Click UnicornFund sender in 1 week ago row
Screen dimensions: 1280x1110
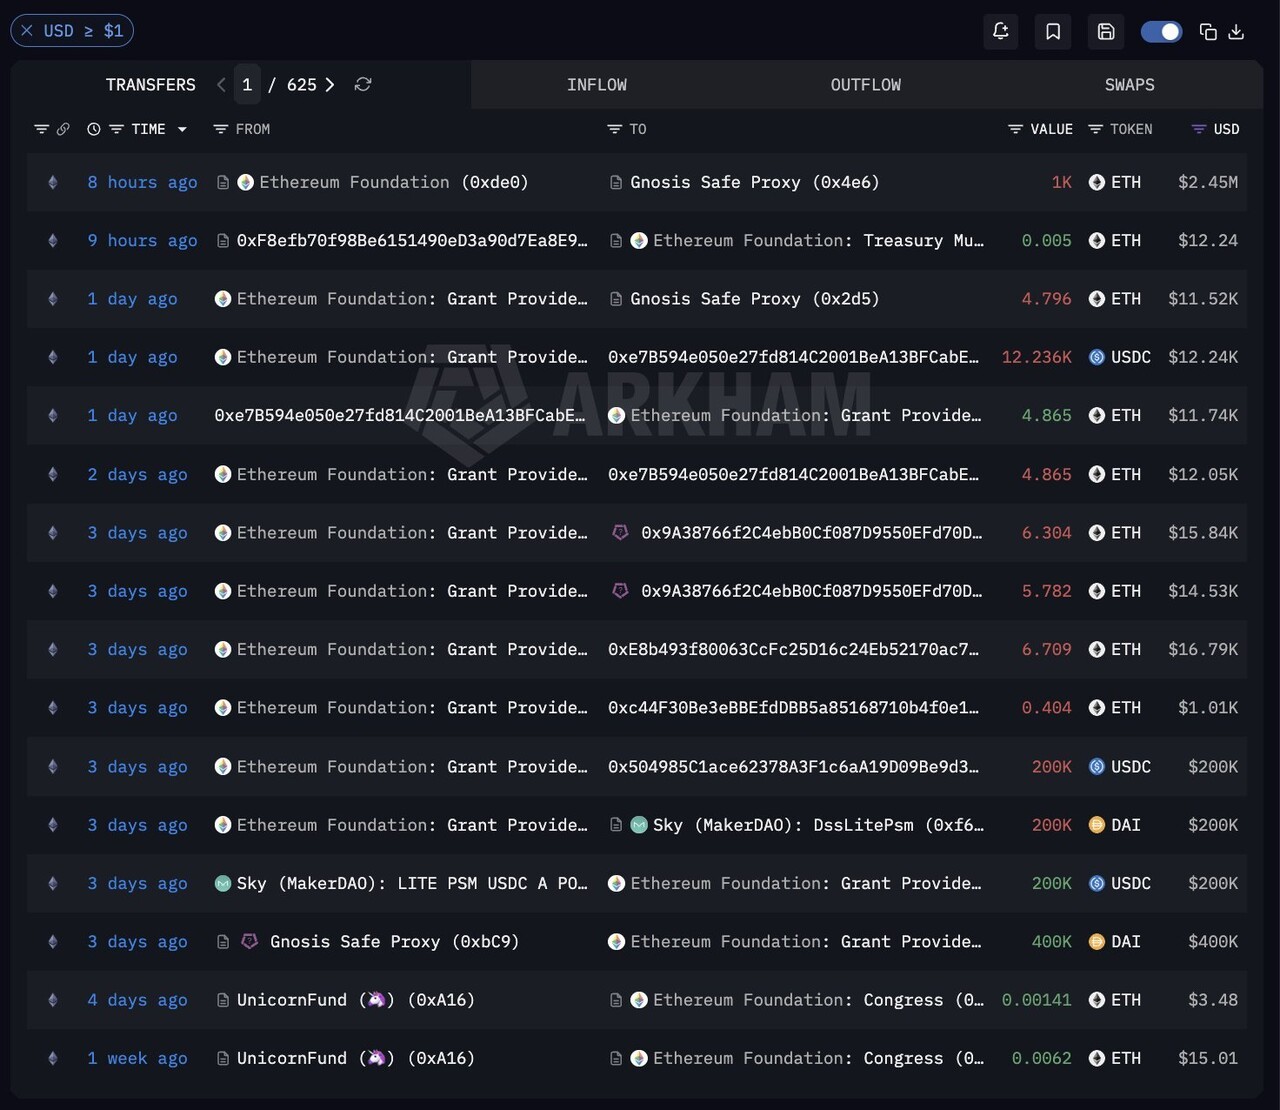click(355, 1058)
